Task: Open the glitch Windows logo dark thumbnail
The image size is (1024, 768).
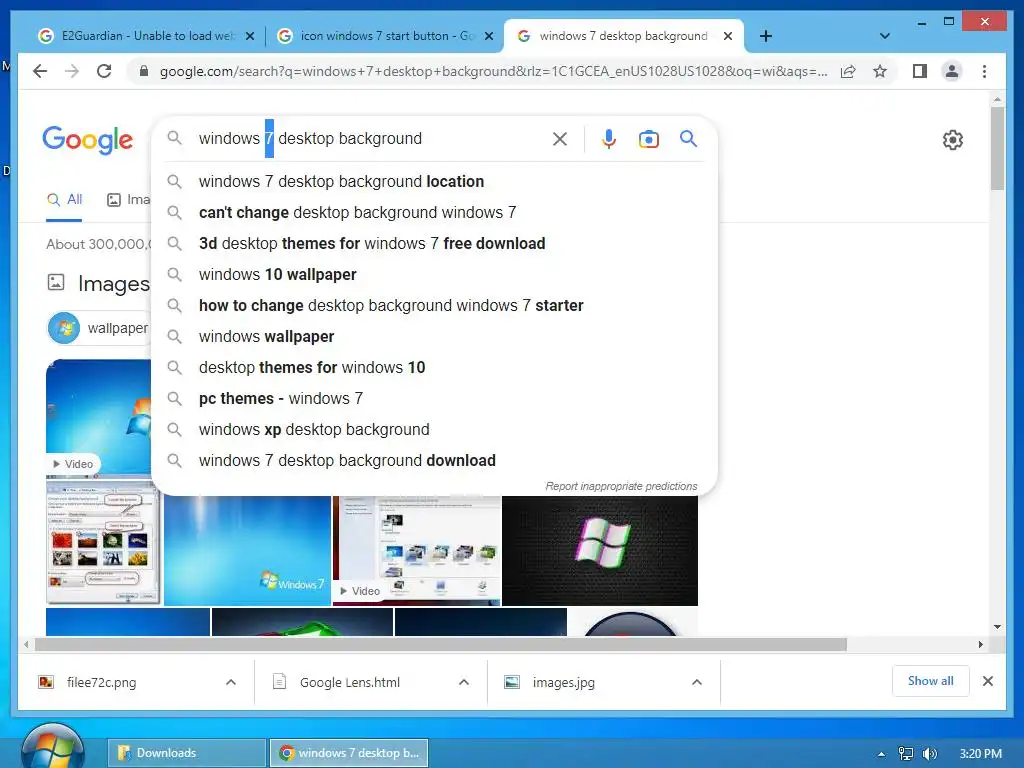Action: tap(600, 551)
